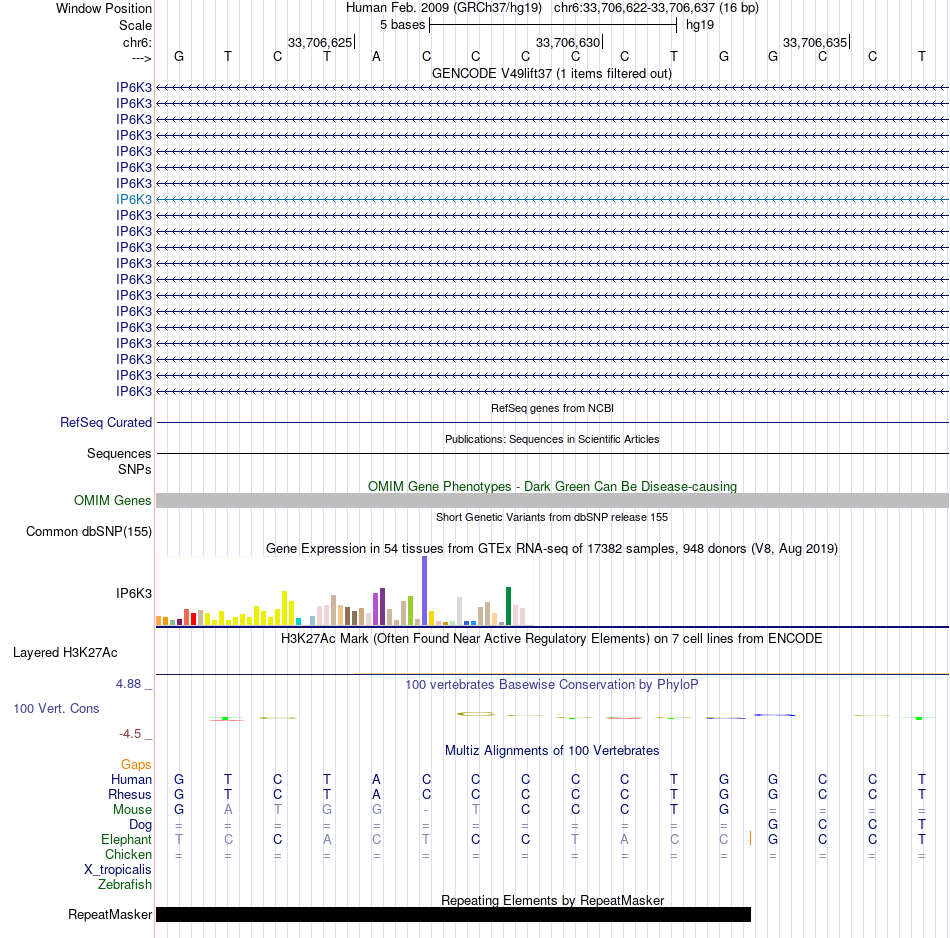
Task: Open the Publications: Sequences in Scientific Articles title
Action: point(552,439)
